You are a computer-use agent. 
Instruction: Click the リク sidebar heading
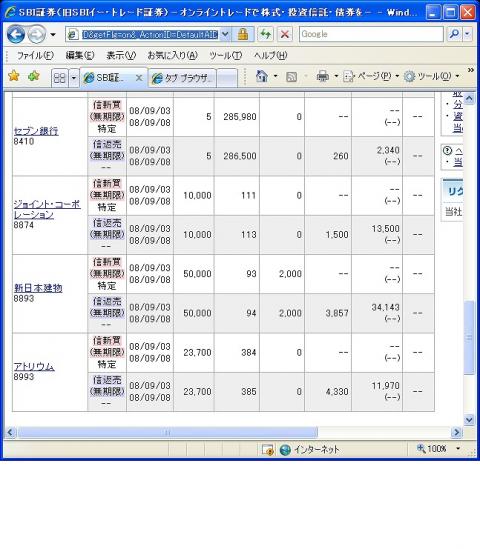tap(455, 191)
